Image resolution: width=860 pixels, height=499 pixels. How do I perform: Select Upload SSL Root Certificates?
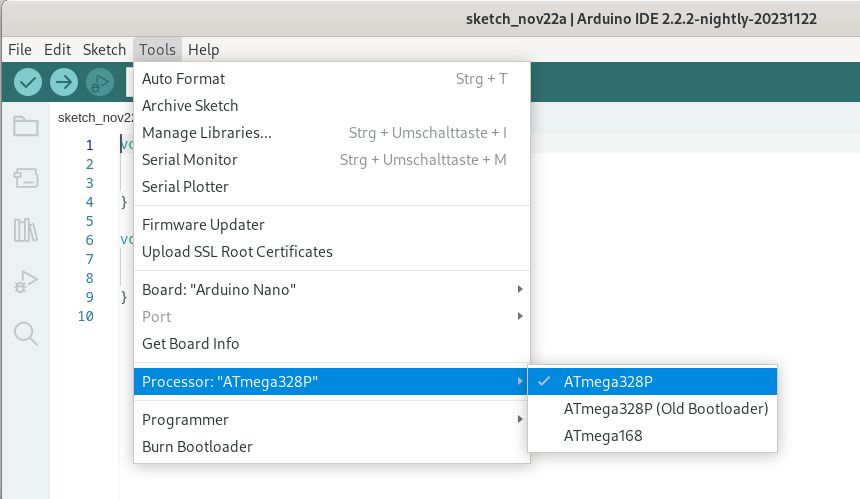332,252
